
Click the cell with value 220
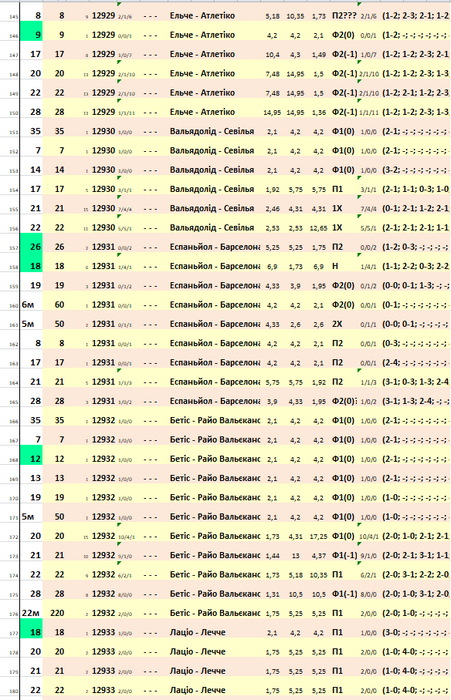point(57,613)
